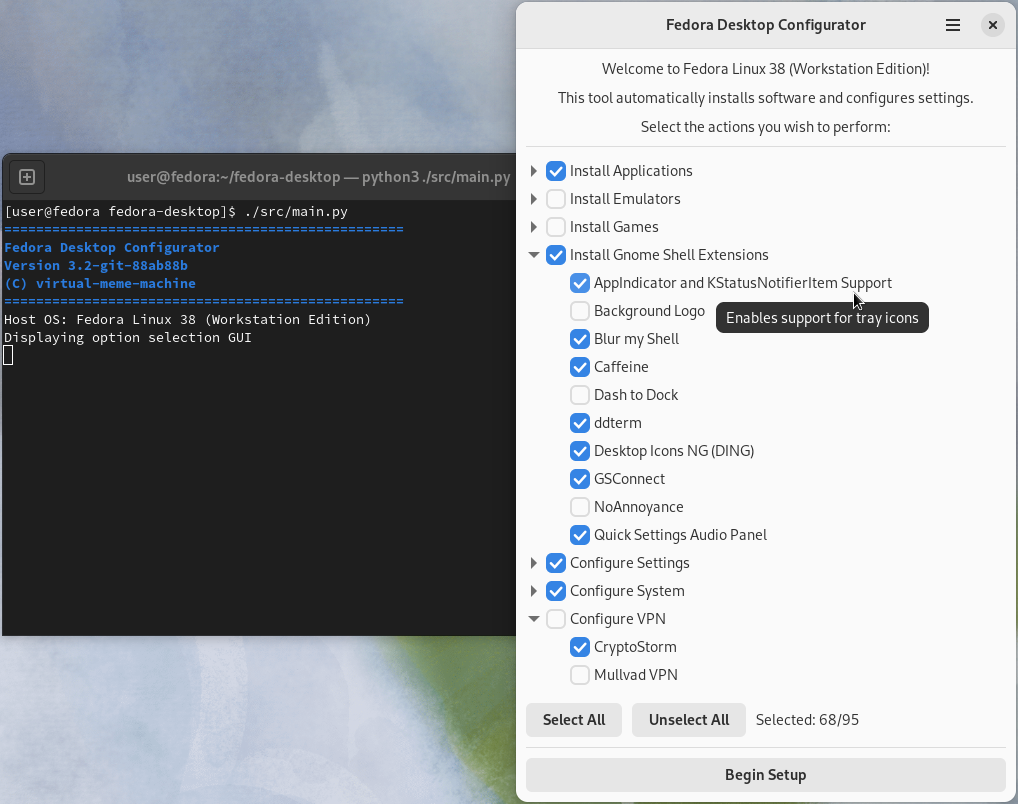Click the 'Configure VPN' label text

point(617,619)
